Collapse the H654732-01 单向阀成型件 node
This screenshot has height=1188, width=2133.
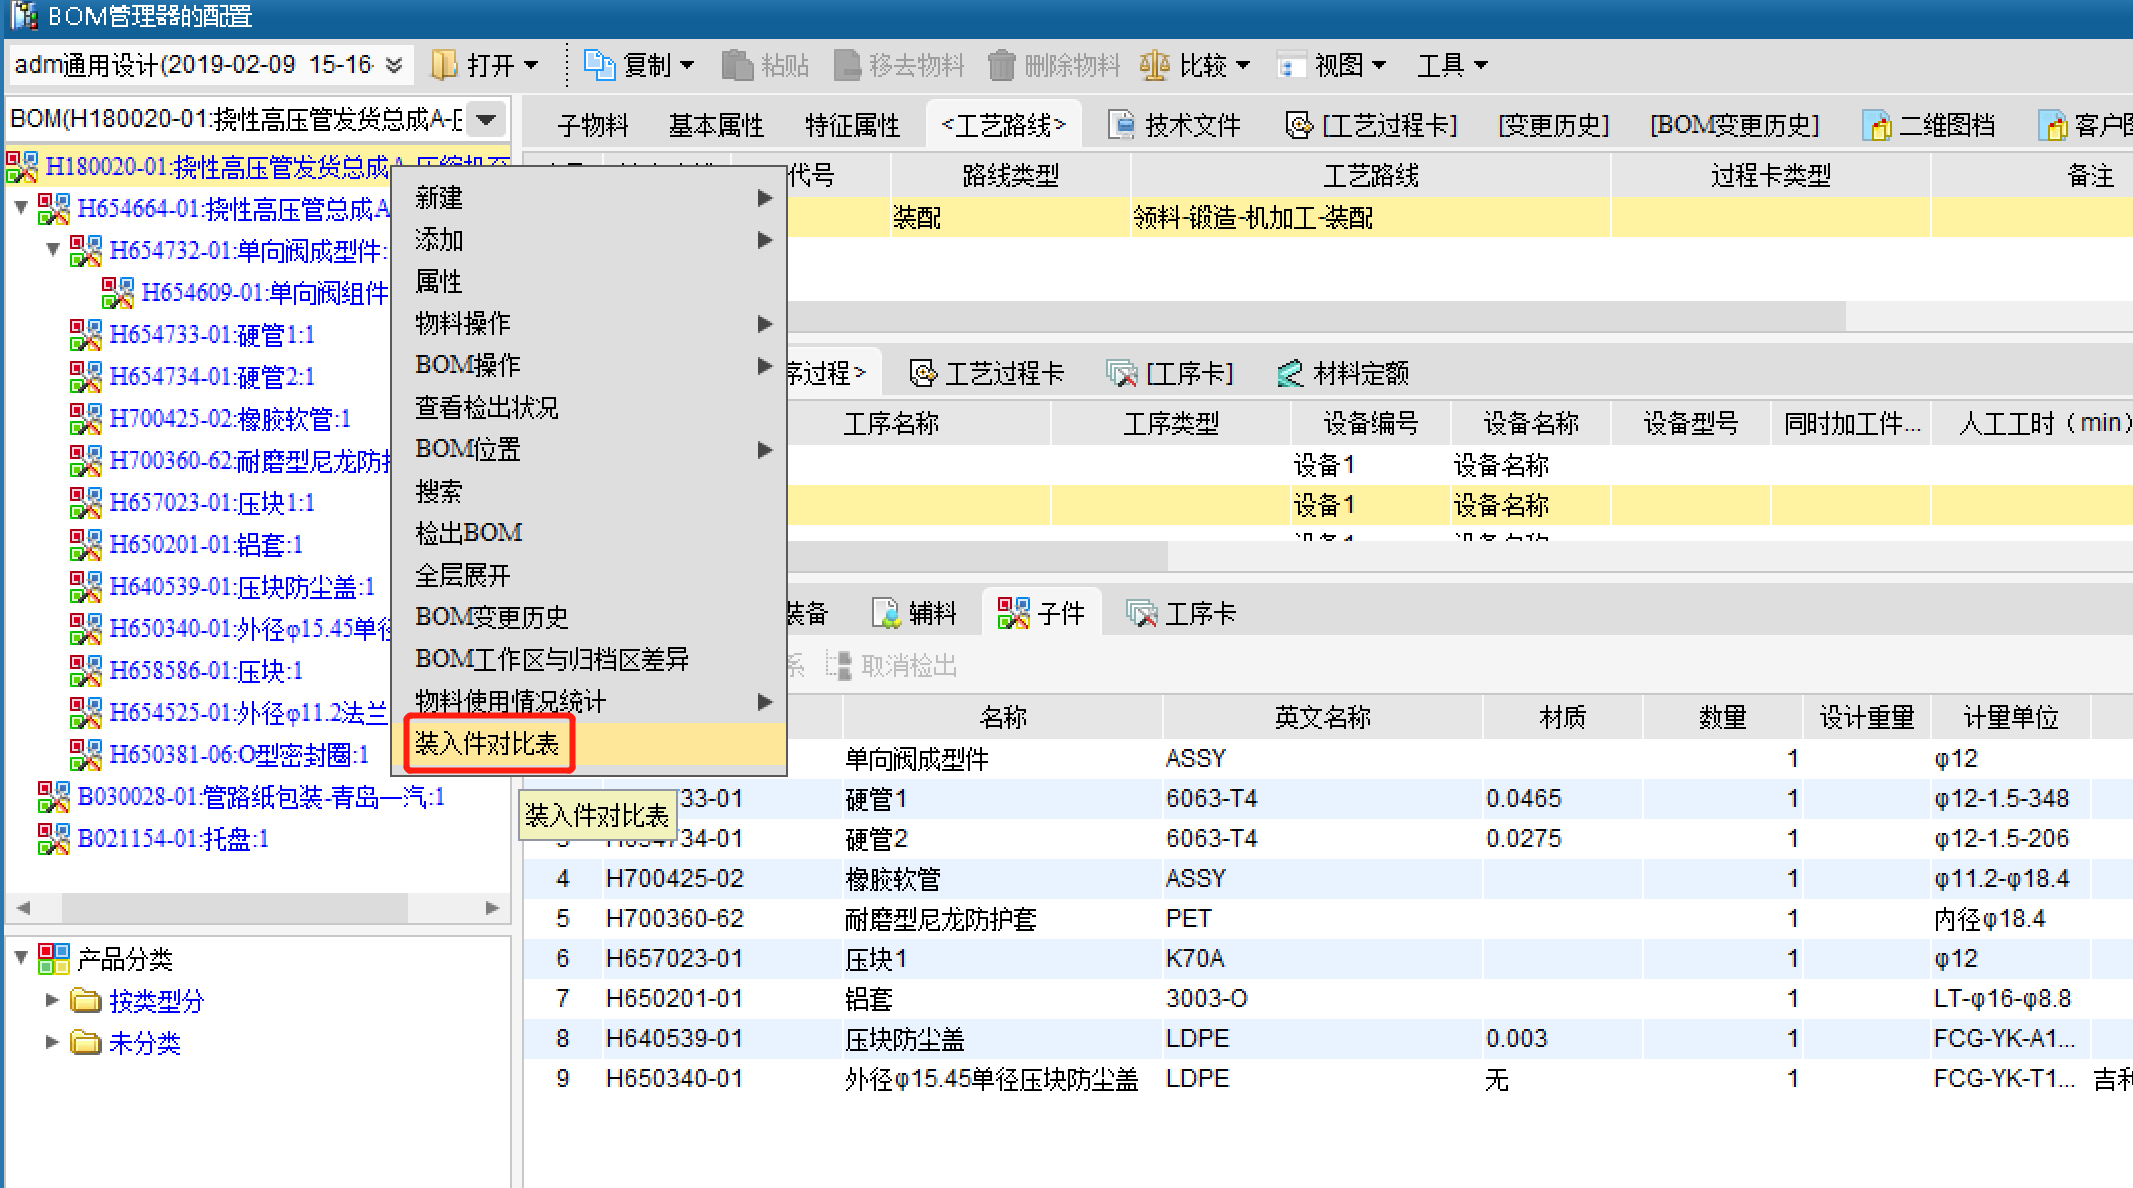point(53,249)
